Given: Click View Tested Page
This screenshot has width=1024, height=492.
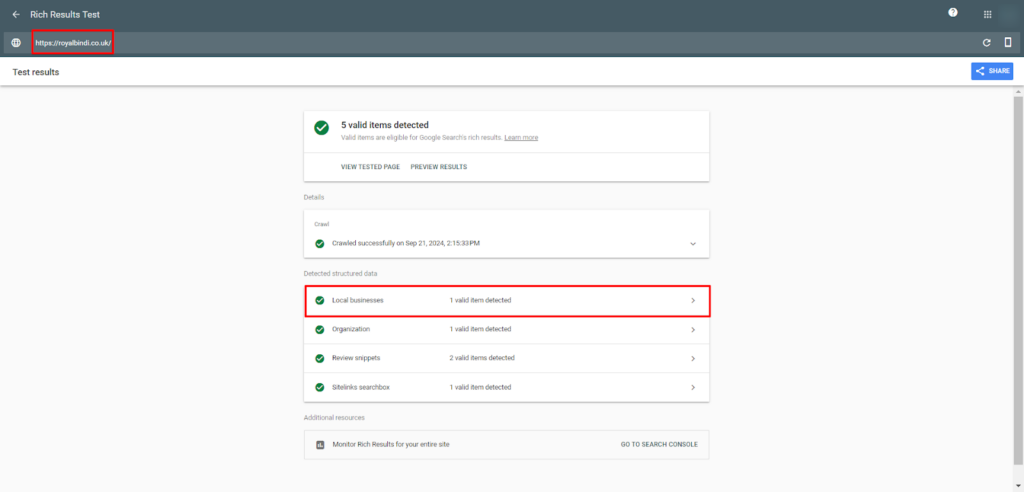Looking at the screenshot, I should pyautogui.click(x=370, y=167).
